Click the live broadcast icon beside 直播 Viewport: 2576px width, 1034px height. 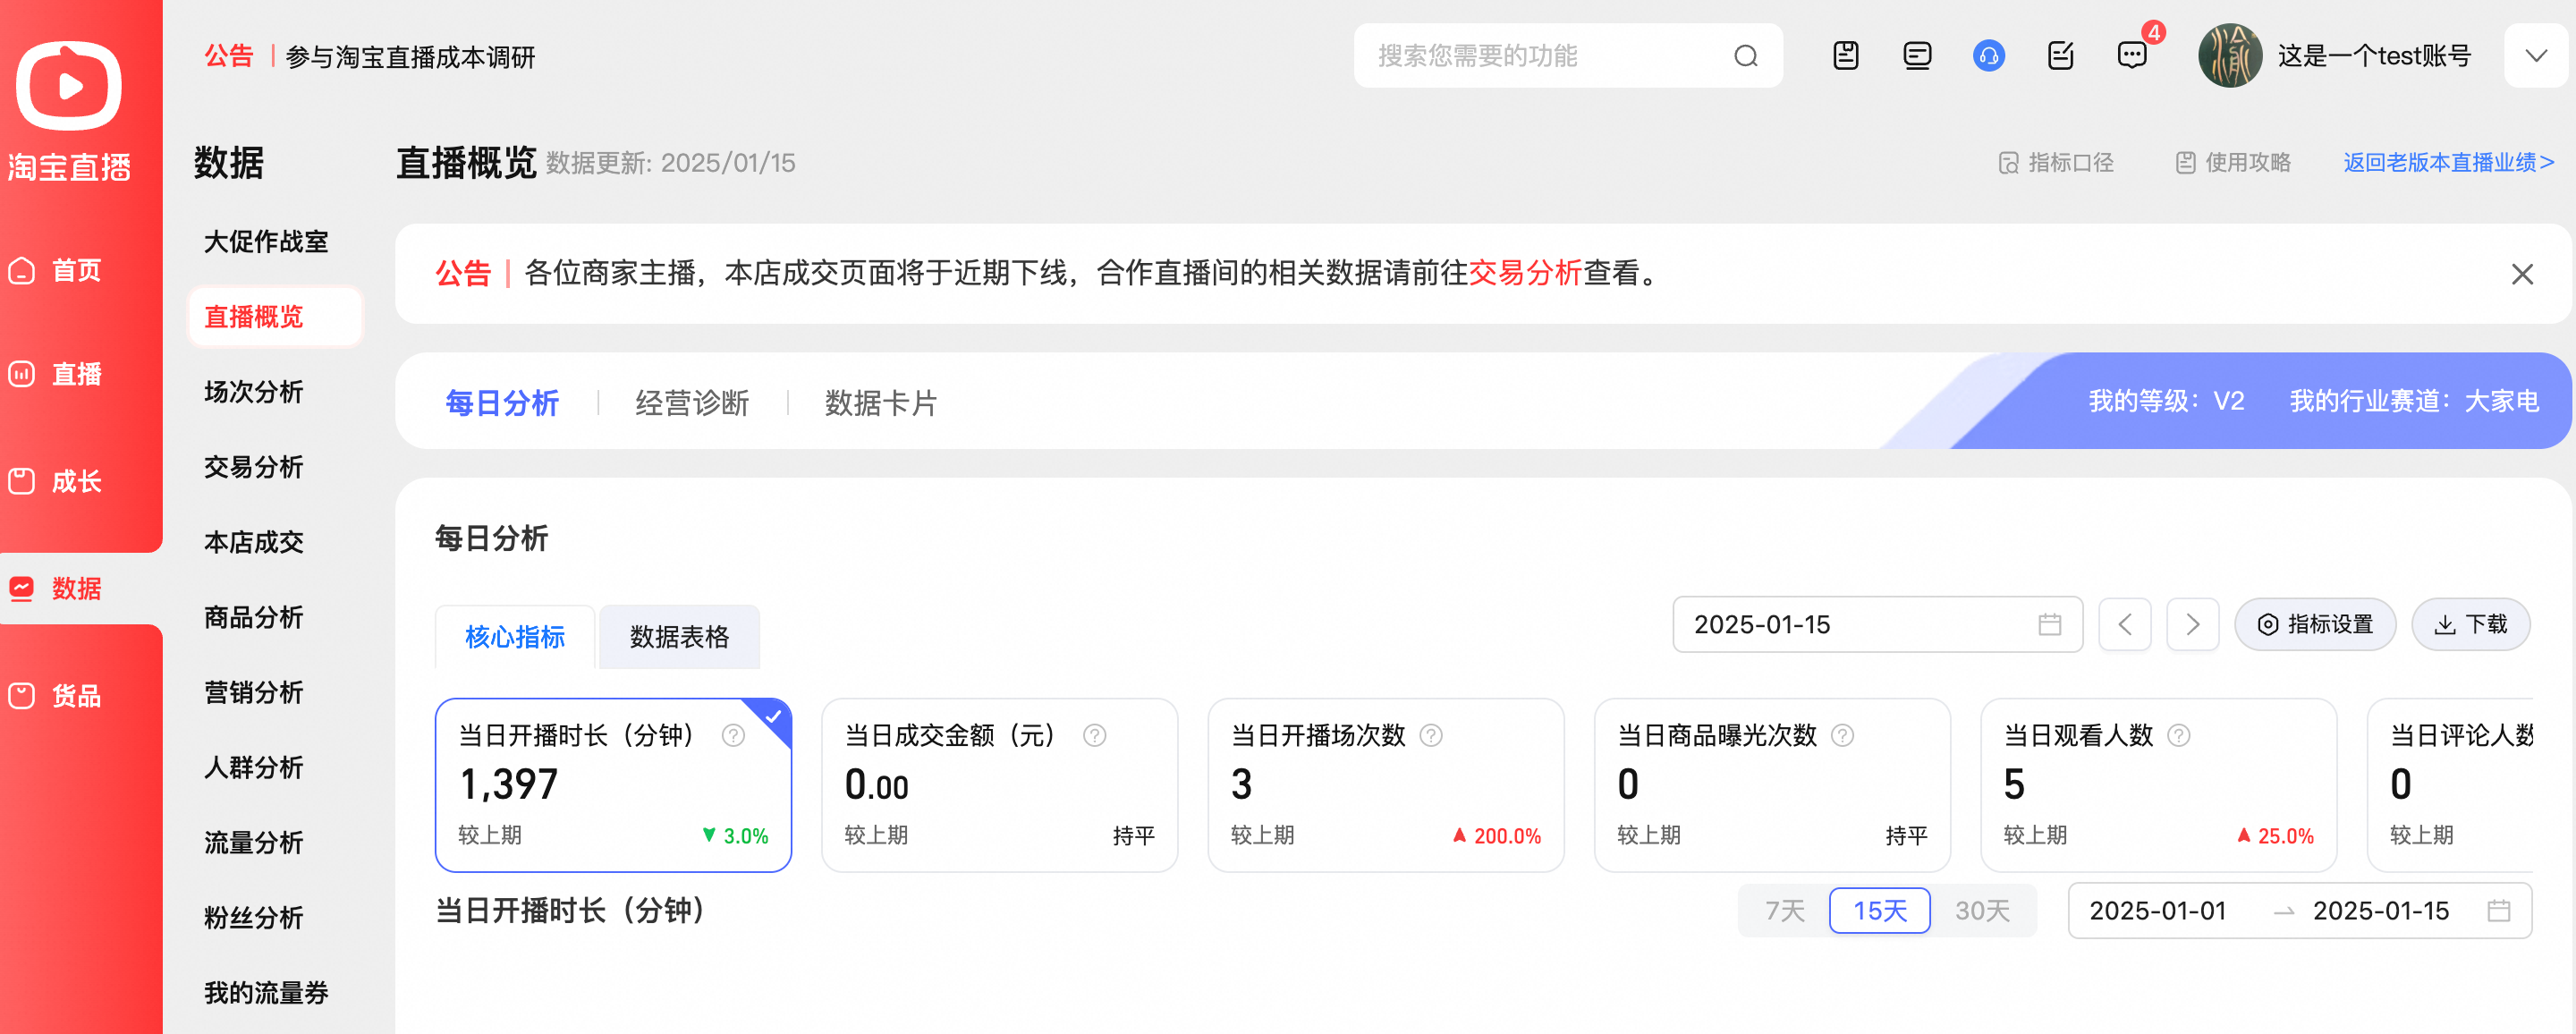click(22, 374)
